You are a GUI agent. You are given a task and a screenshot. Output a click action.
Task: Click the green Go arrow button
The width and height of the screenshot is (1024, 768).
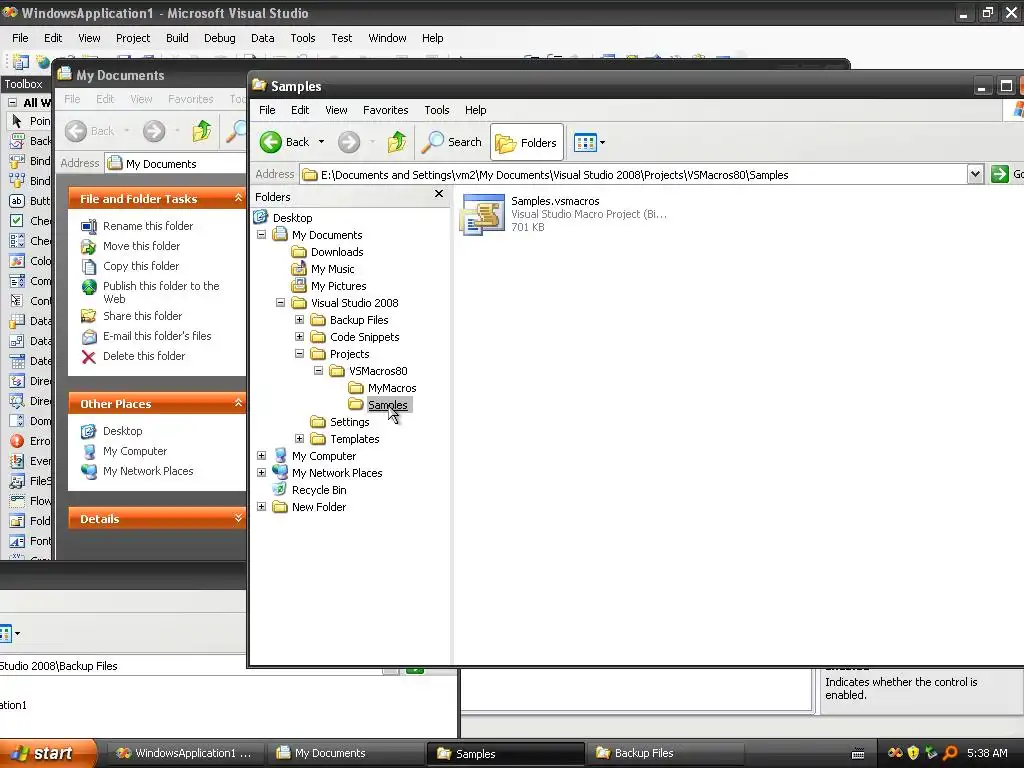[x=1000, y=174]
